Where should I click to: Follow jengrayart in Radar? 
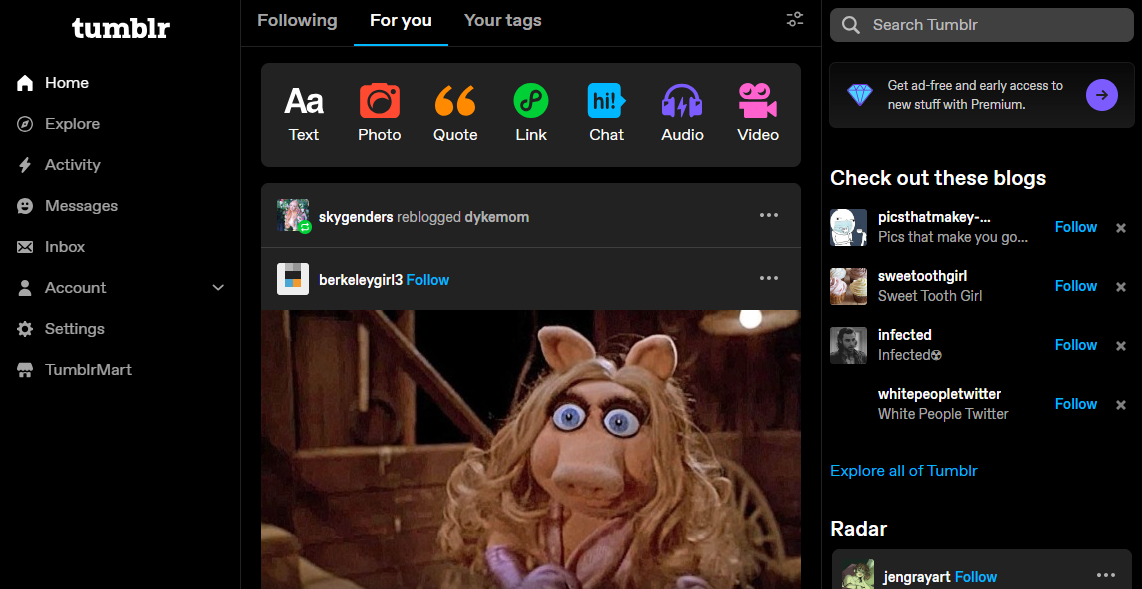976,577
